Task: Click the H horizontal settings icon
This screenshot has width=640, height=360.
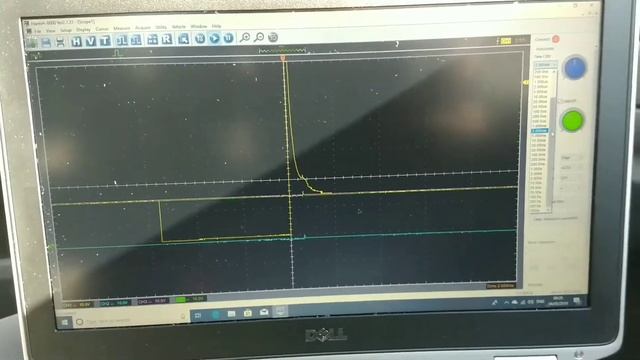Action: tap(76, 41)
